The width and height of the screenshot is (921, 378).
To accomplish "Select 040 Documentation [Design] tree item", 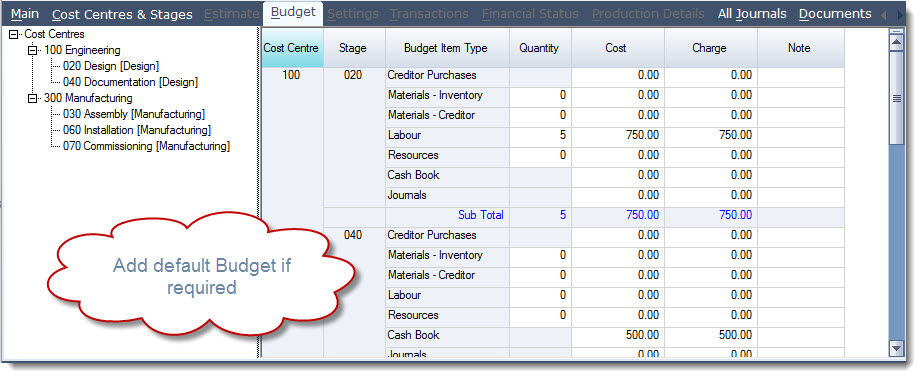I will coord(130,82).
